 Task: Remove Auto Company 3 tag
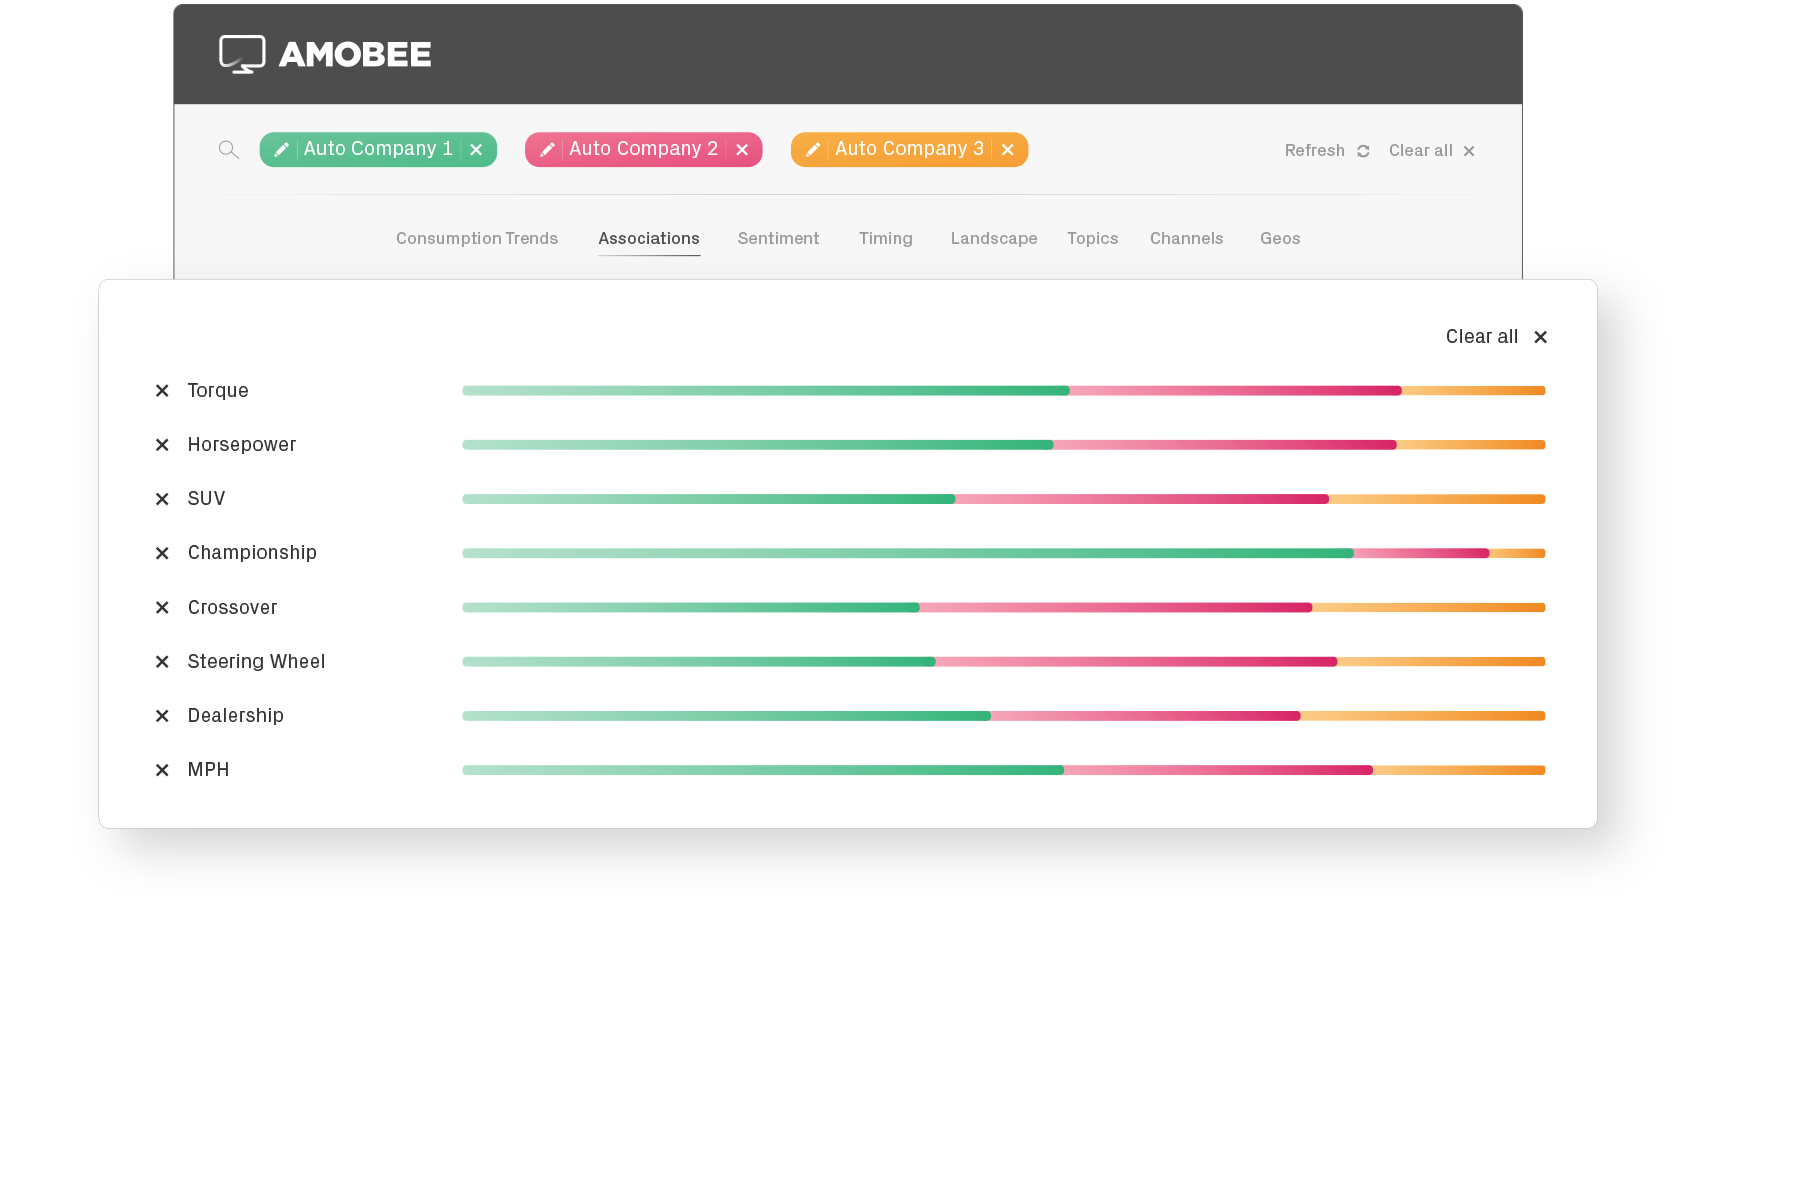pos(1008,150)
